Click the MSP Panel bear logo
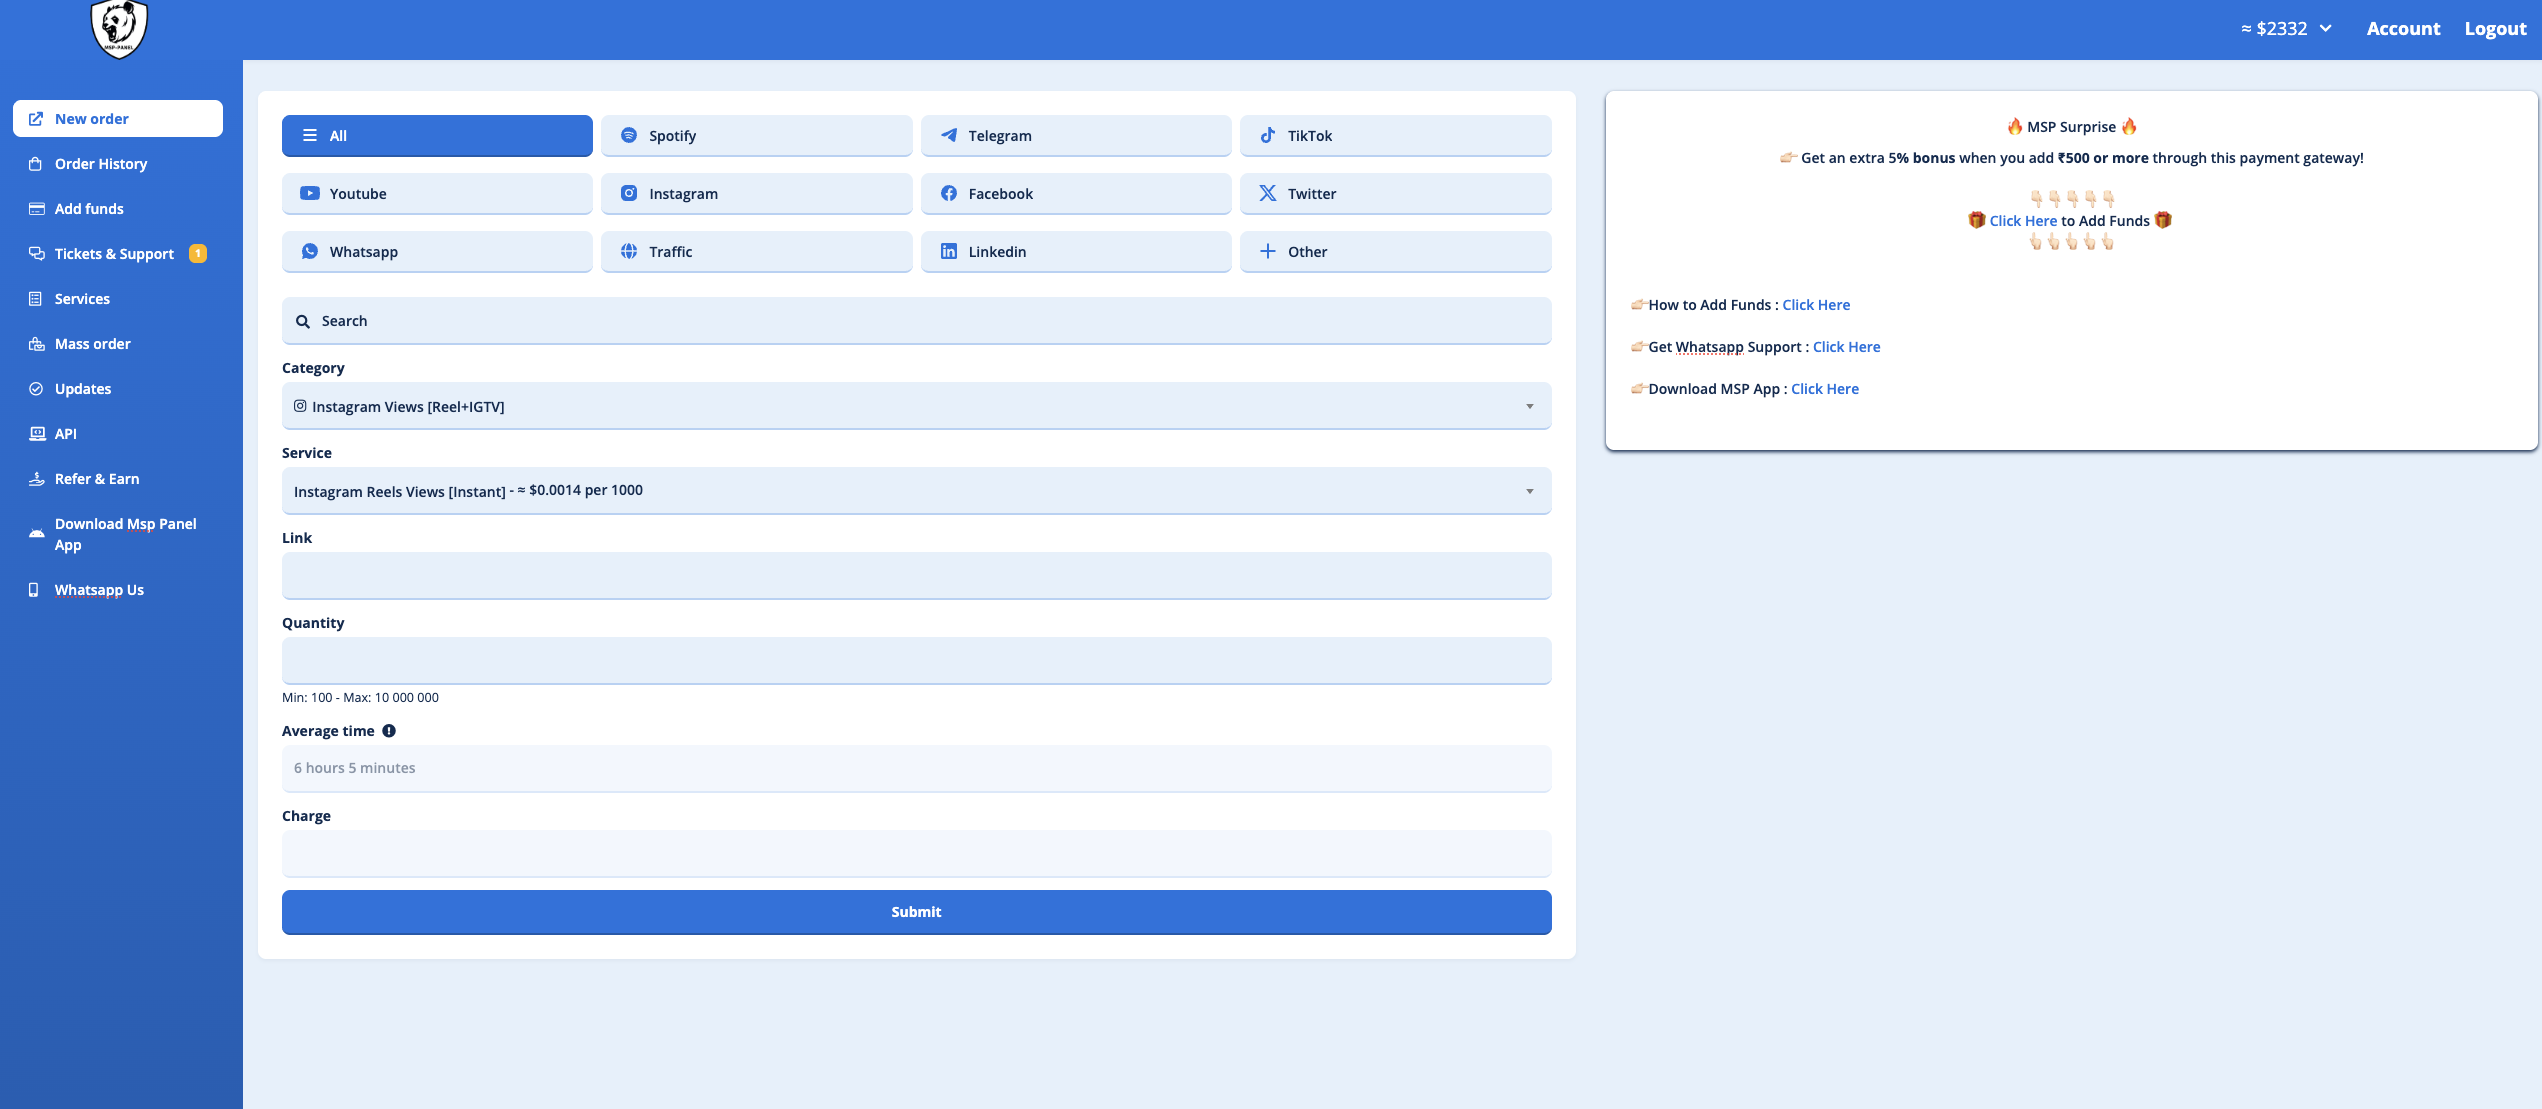The image size is (2542, 1109). (x=119, y=28)
